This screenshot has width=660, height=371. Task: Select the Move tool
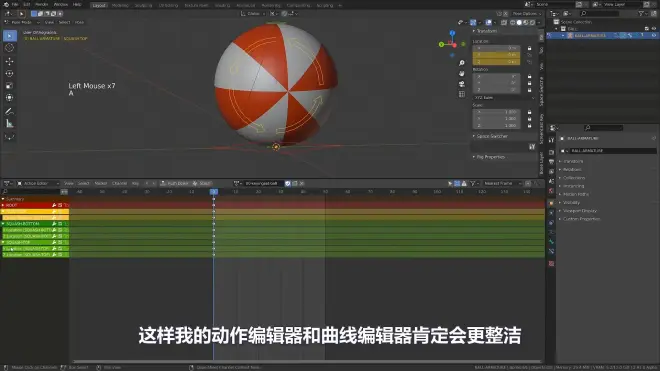[9, 61]
